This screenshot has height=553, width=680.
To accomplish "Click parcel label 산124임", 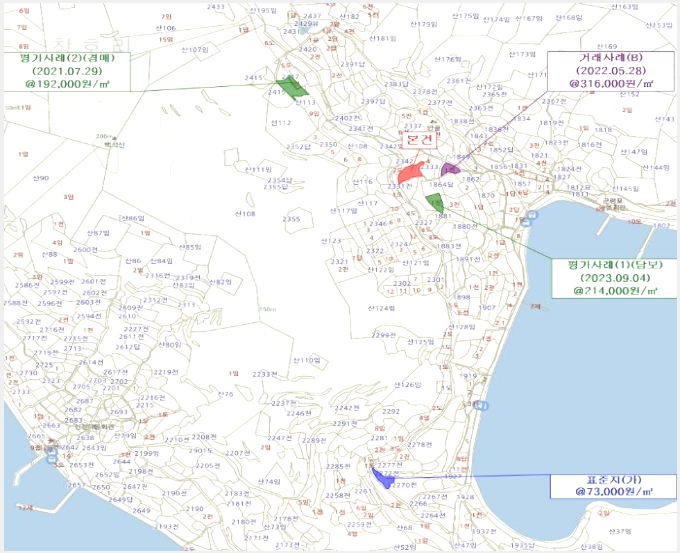I will click(382, 308).
